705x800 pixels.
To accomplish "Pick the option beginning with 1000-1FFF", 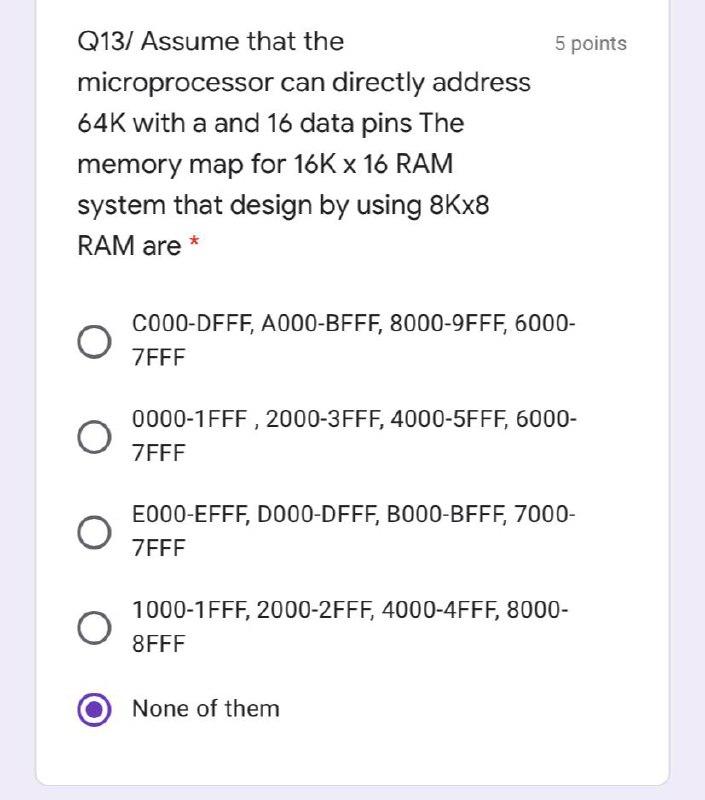I will click(94, 625).
